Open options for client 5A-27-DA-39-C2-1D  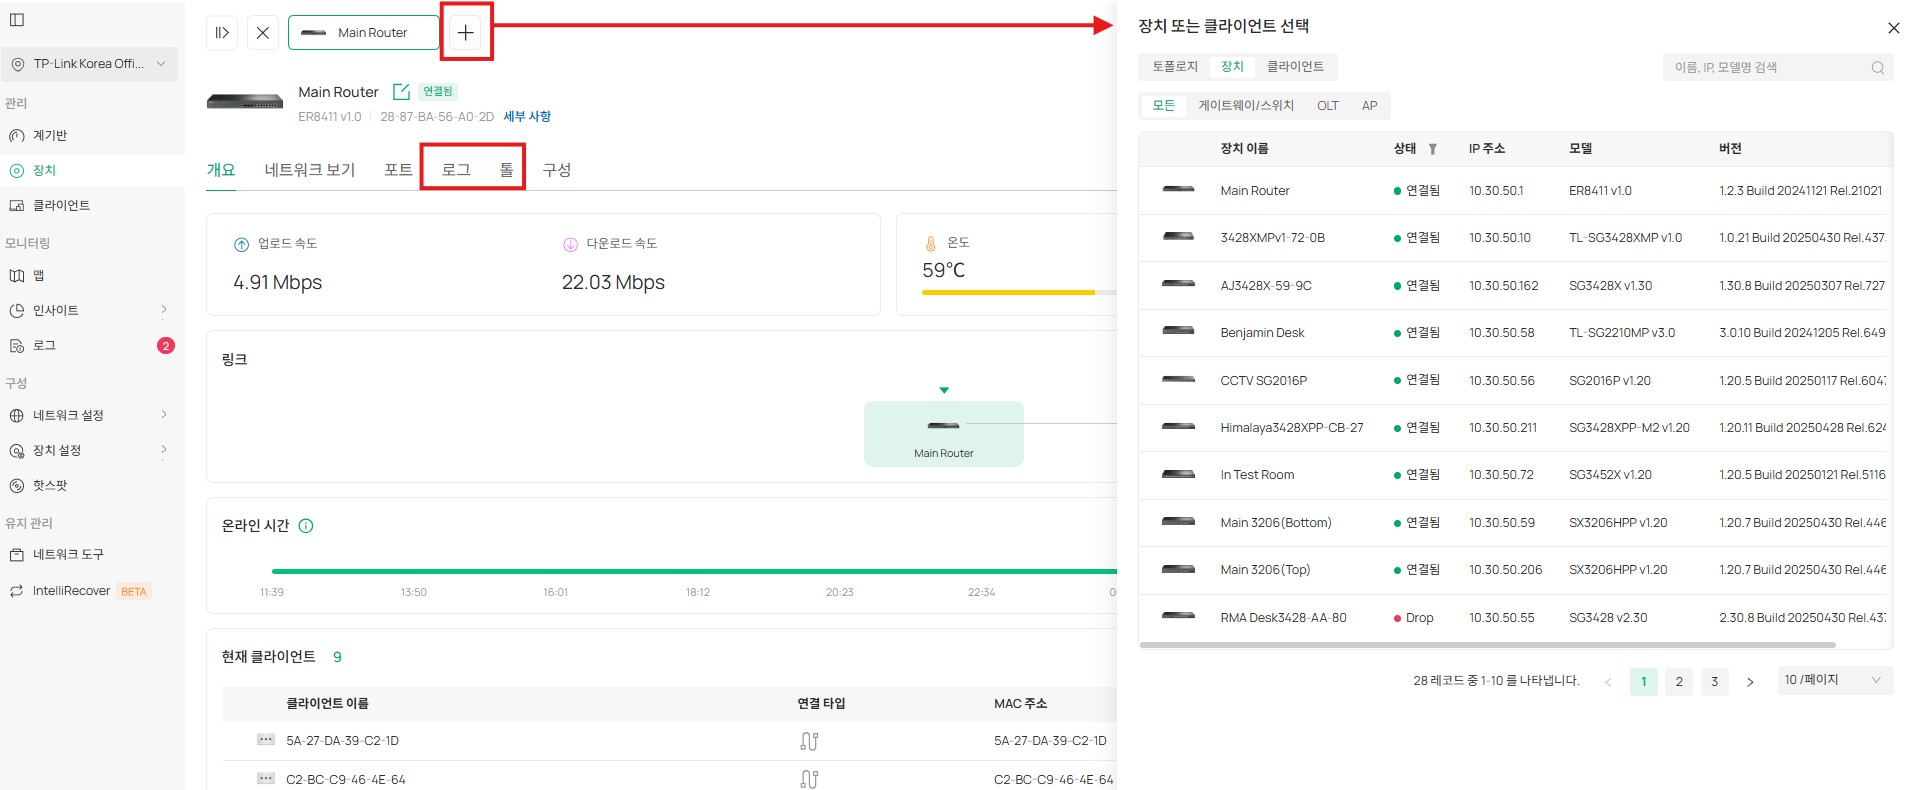coord(266,740)
